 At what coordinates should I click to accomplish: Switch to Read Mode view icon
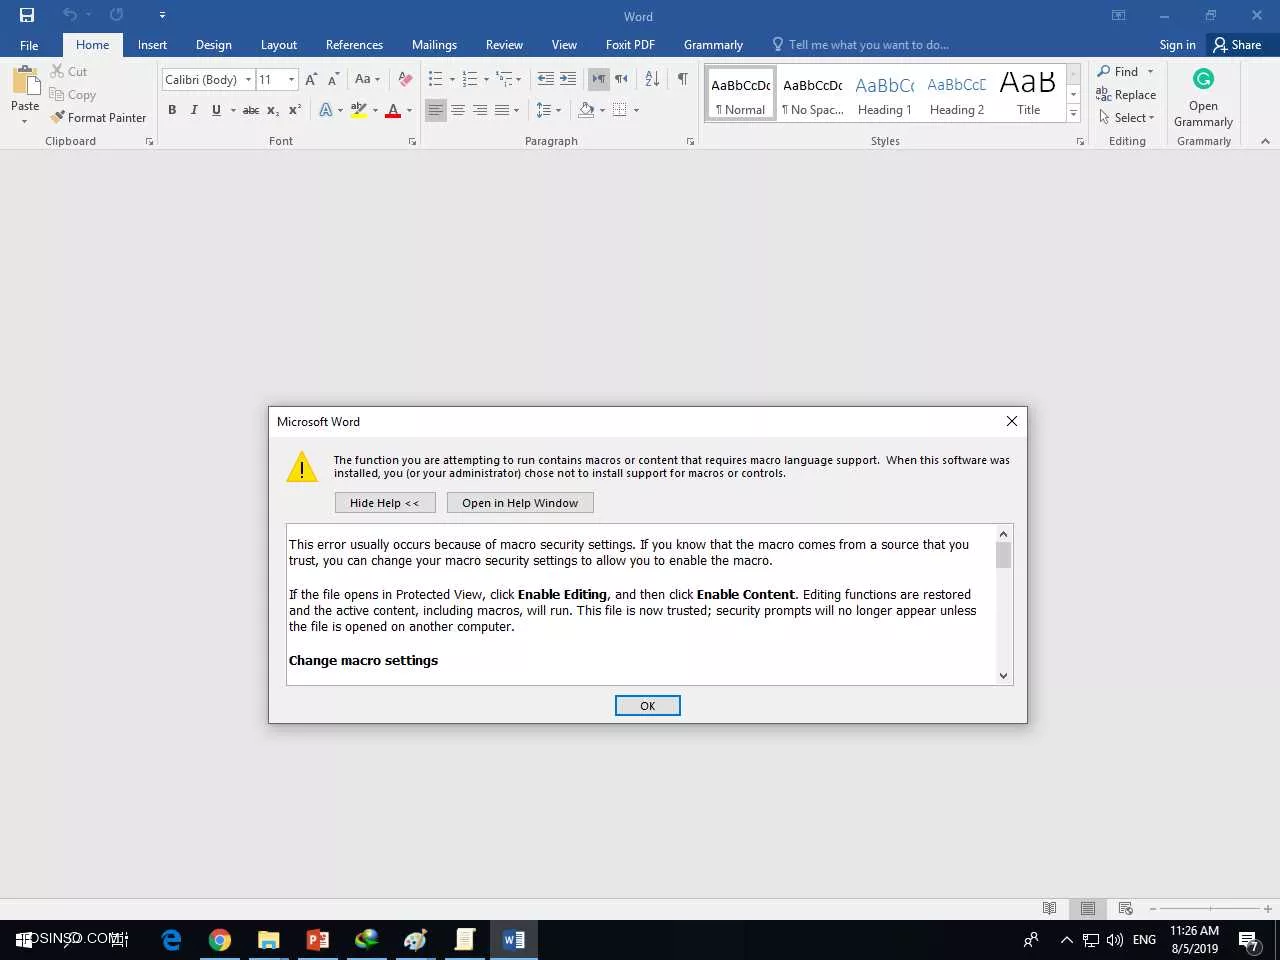[1049, 908]
